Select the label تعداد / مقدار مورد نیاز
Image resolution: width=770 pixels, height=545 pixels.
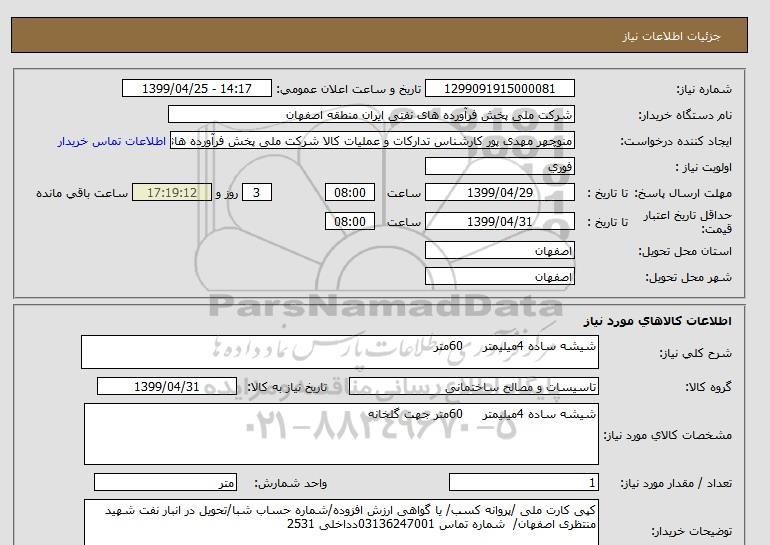(676, 483)
